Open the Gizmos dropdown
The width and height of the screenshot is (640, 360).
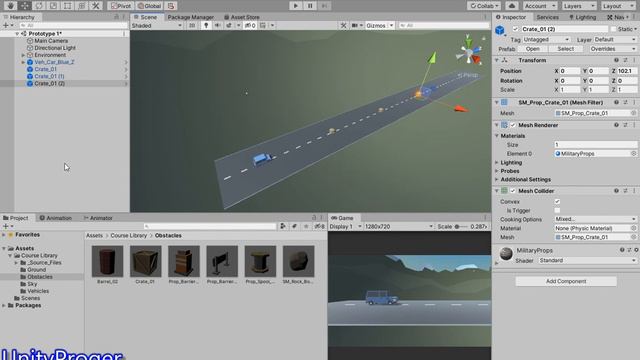point(379,26)
